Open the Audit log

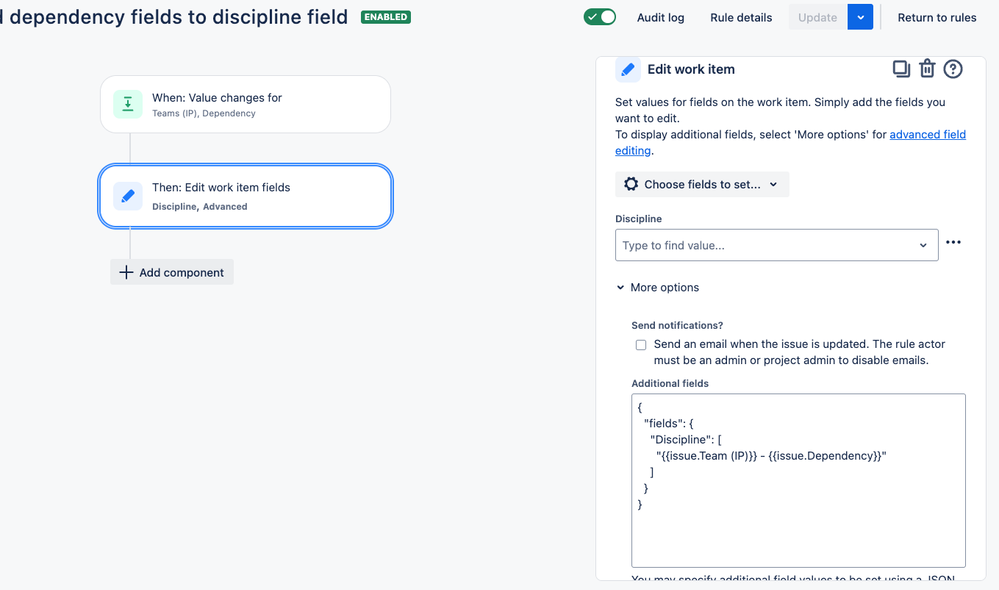(660, 18)
